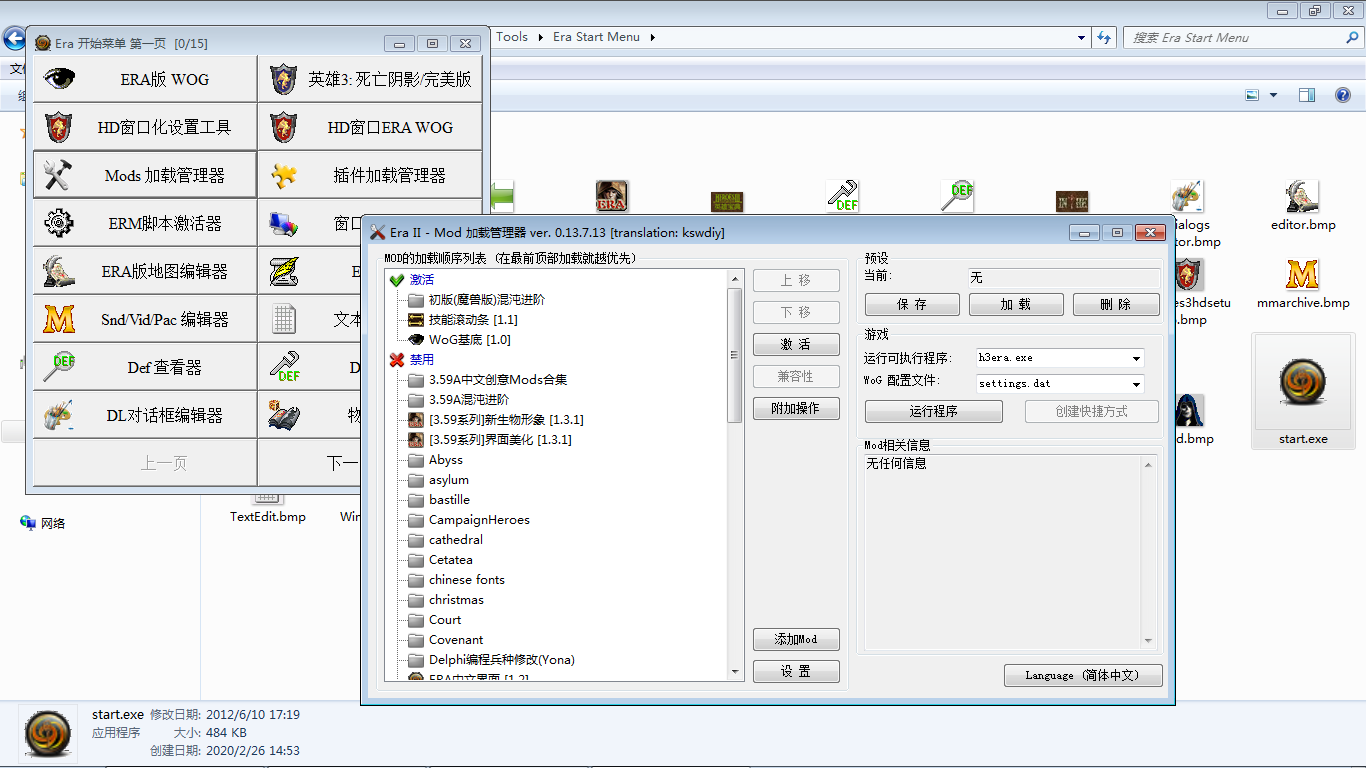Viewport: 1366px width, 768px height.
Task: Click the monitor icon in start menu
Action: pyautogui.click(x=284, y=223)
